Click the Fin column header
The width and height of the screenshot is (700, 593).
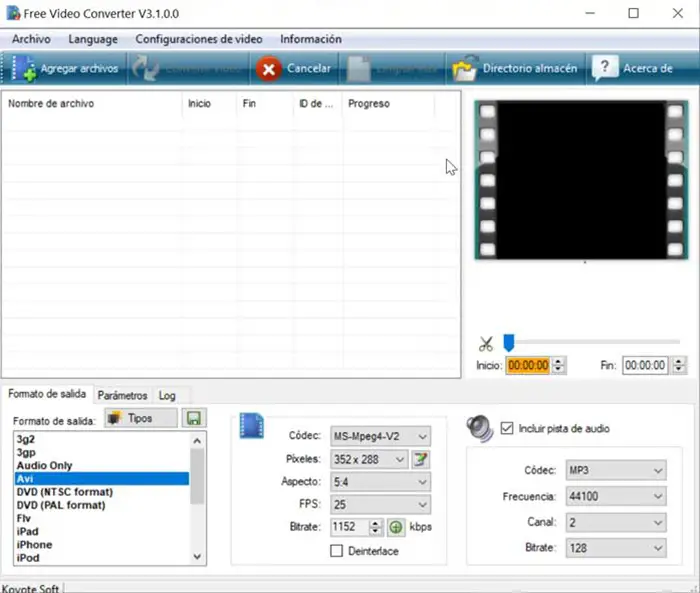coord(264,104)
